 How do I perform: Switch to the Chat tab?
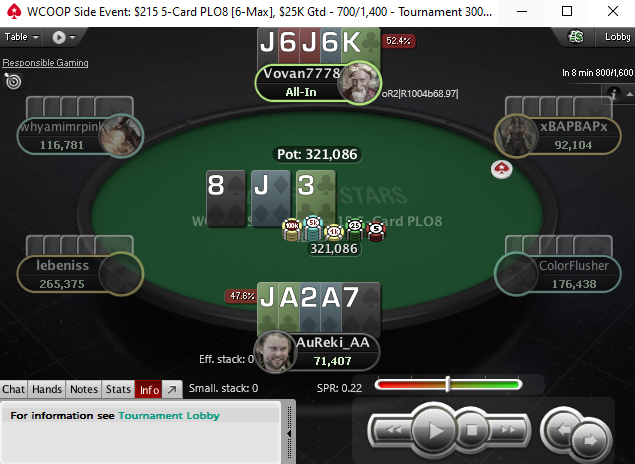coord(13,389)
